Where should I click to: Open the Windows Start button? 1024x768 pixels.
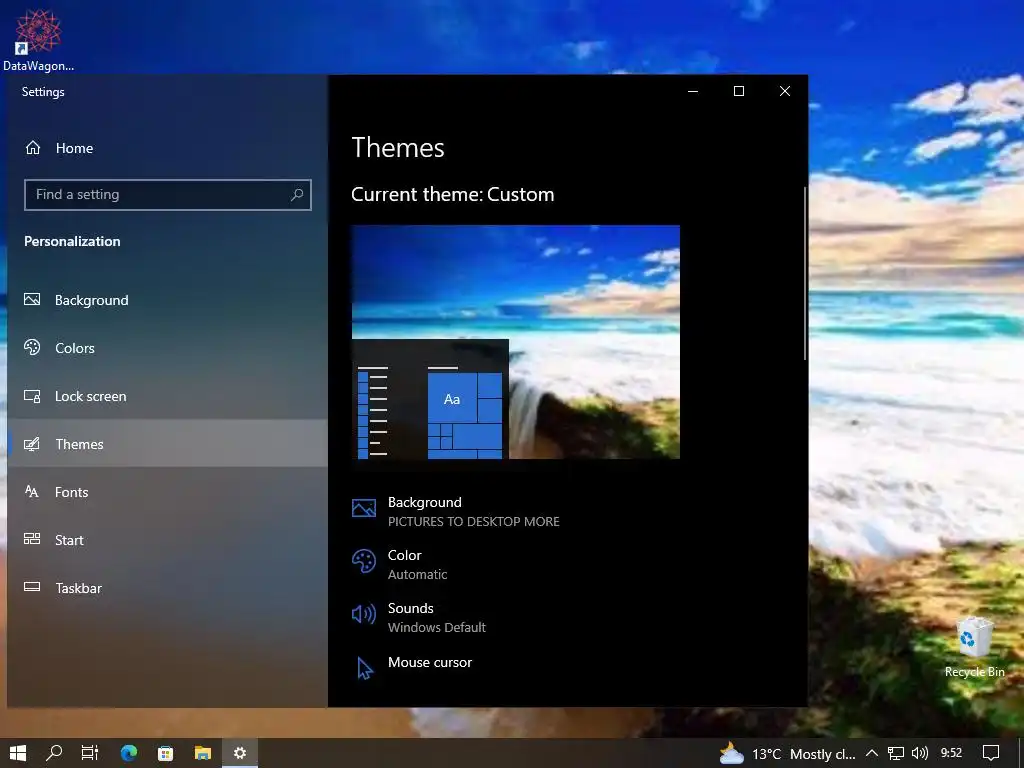18,753
